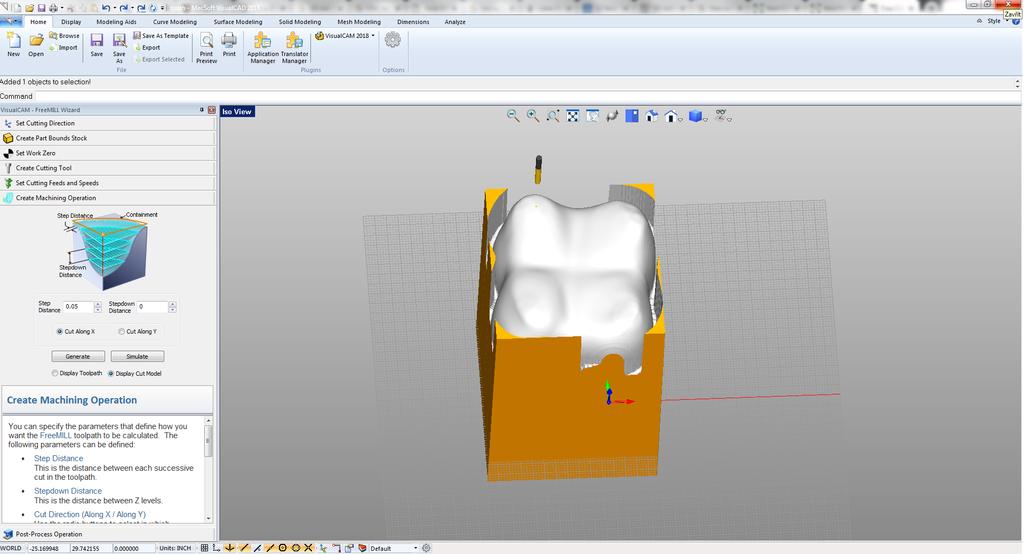This screenshot has height=554, width=1024.
Task: Click the Save ribbon icon
Action: click(x=97, y=44)
